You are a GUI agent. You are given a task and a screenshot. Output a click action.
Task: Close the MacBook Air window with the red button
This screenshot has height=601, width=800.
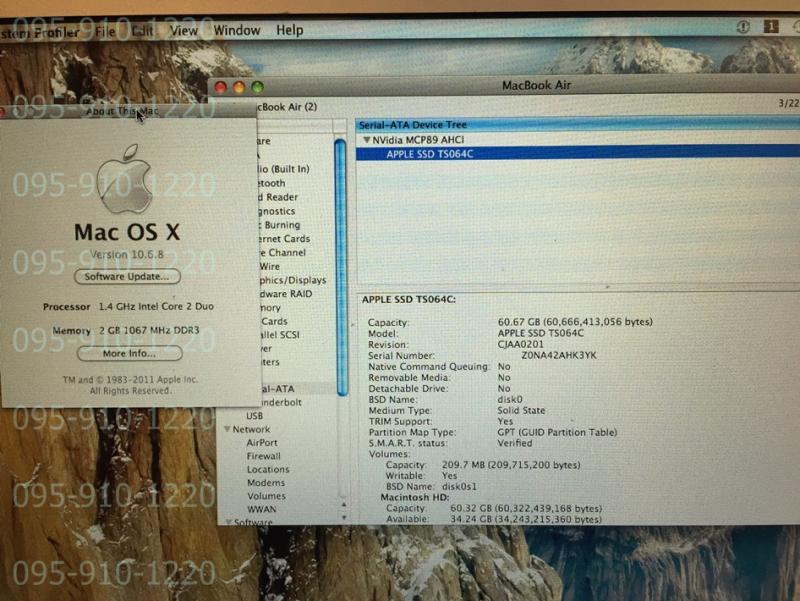pyautogui.click(x=220, y=87)
